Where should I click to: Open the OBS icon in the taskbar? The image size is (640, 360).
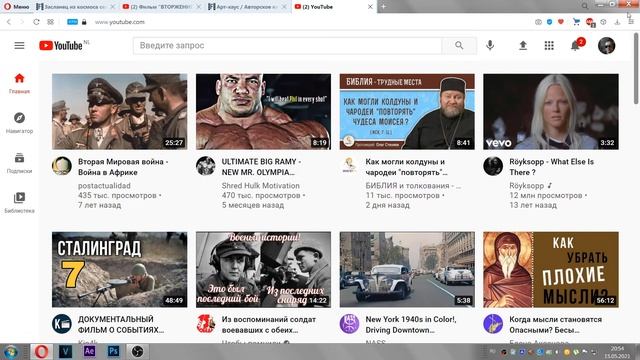(x=137, y=351)
